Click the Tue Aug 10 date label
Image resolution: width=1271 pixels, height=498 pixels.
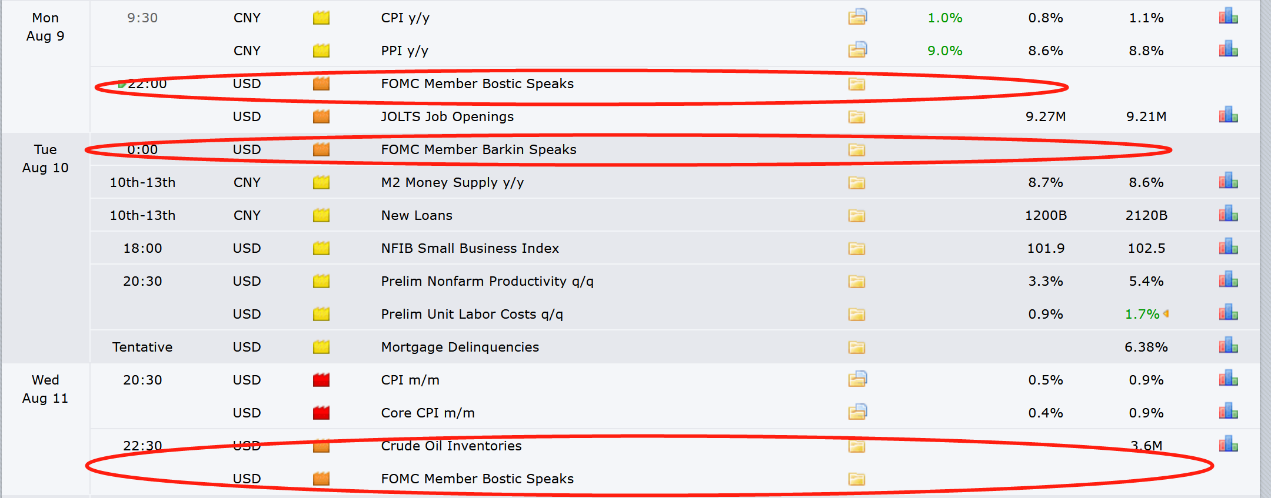point(45,158)
